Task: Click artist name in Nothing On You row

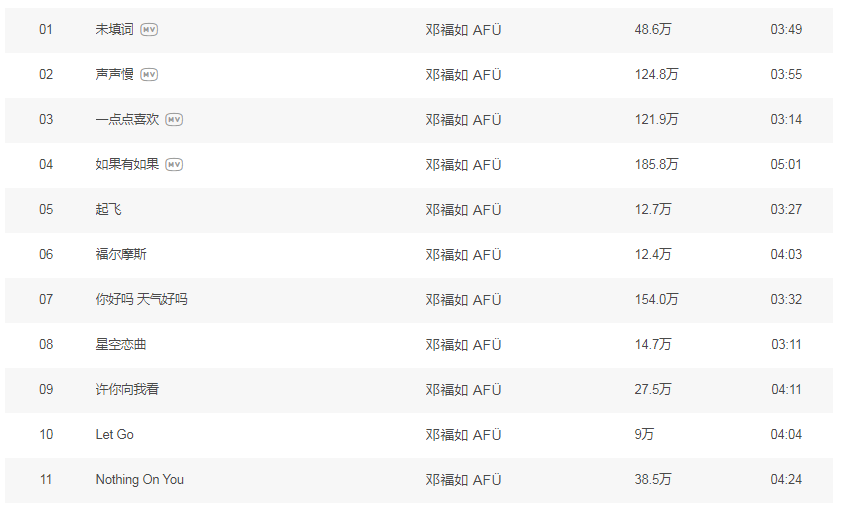Action: [x=463, y=480]
